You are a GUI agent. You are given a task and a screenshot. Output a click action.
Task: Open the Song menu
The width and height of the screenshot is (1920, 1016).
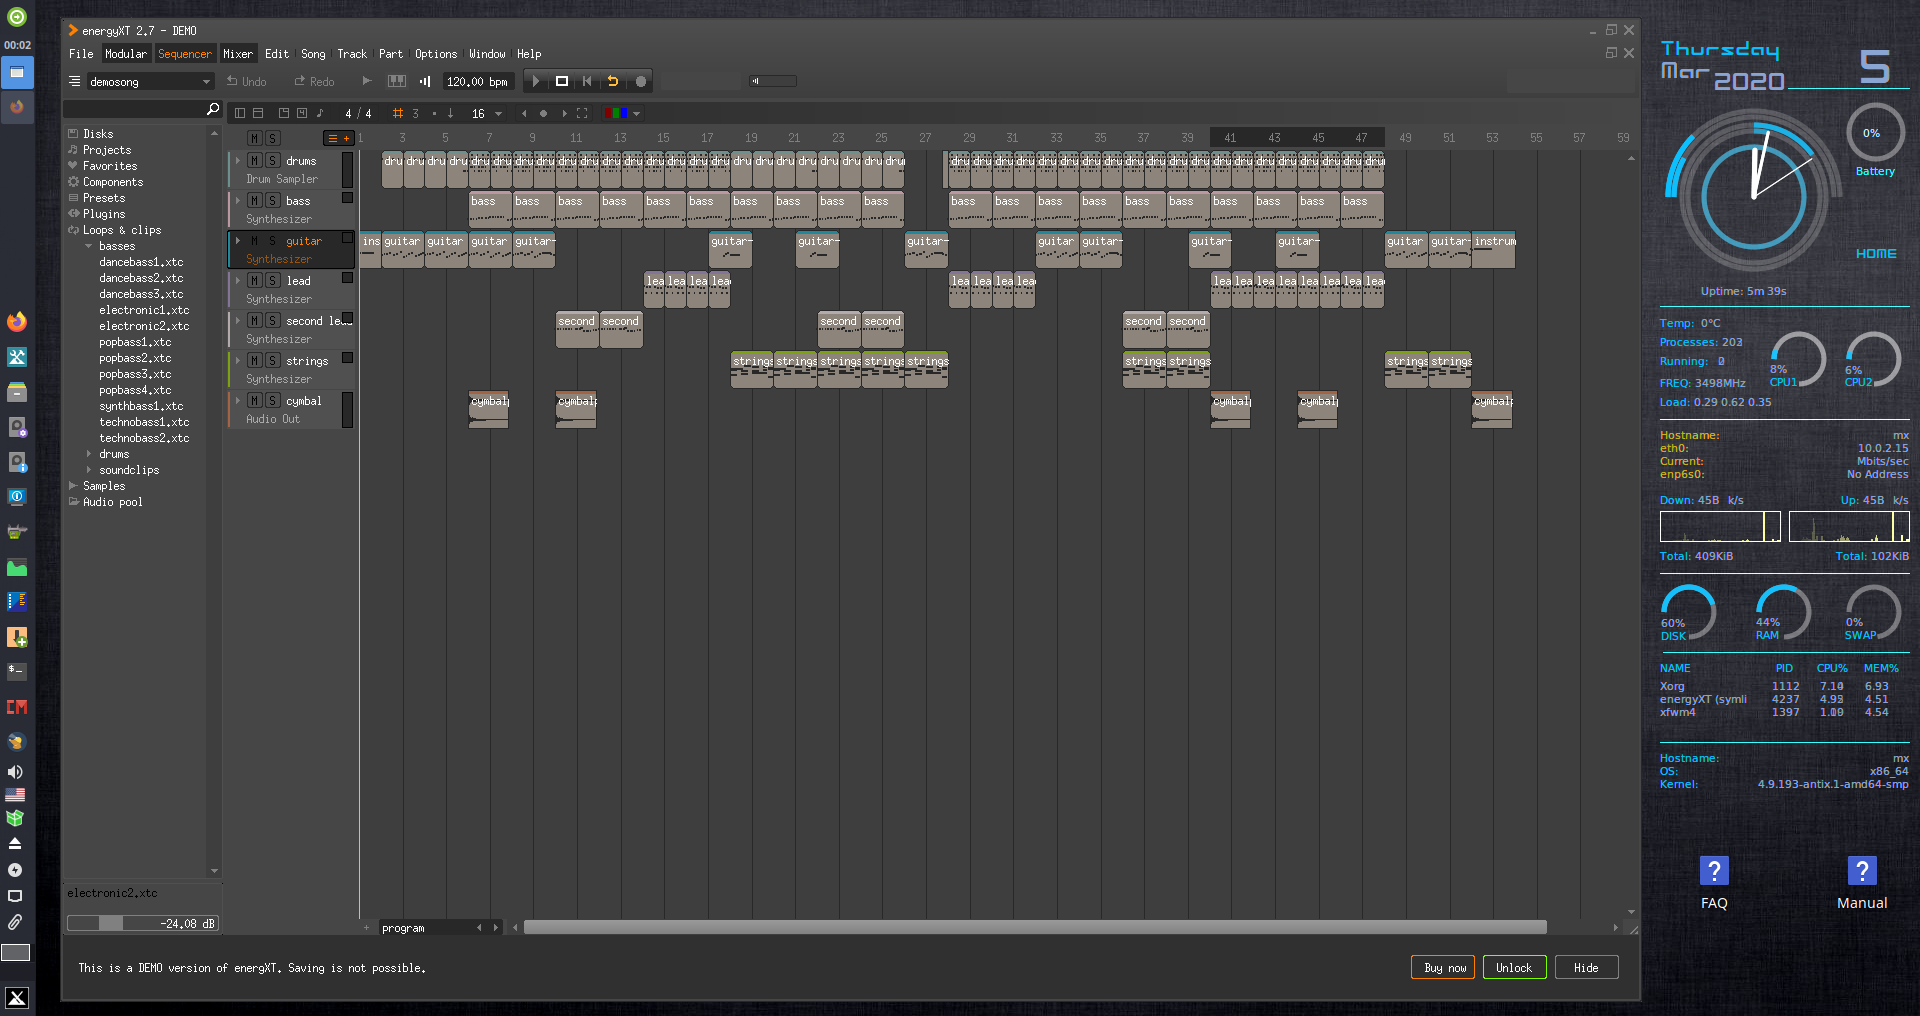point(313,54)
